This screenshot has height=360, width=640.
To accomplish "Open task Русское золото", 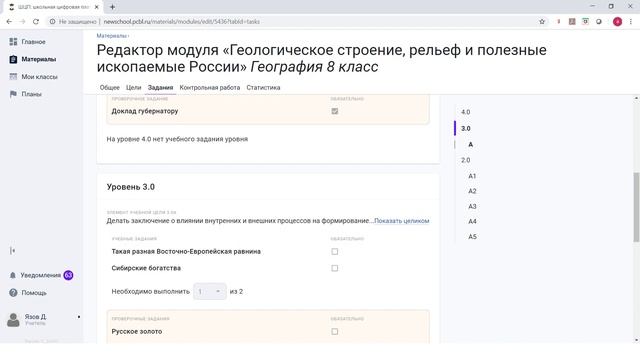I will [x=137, y=331].
